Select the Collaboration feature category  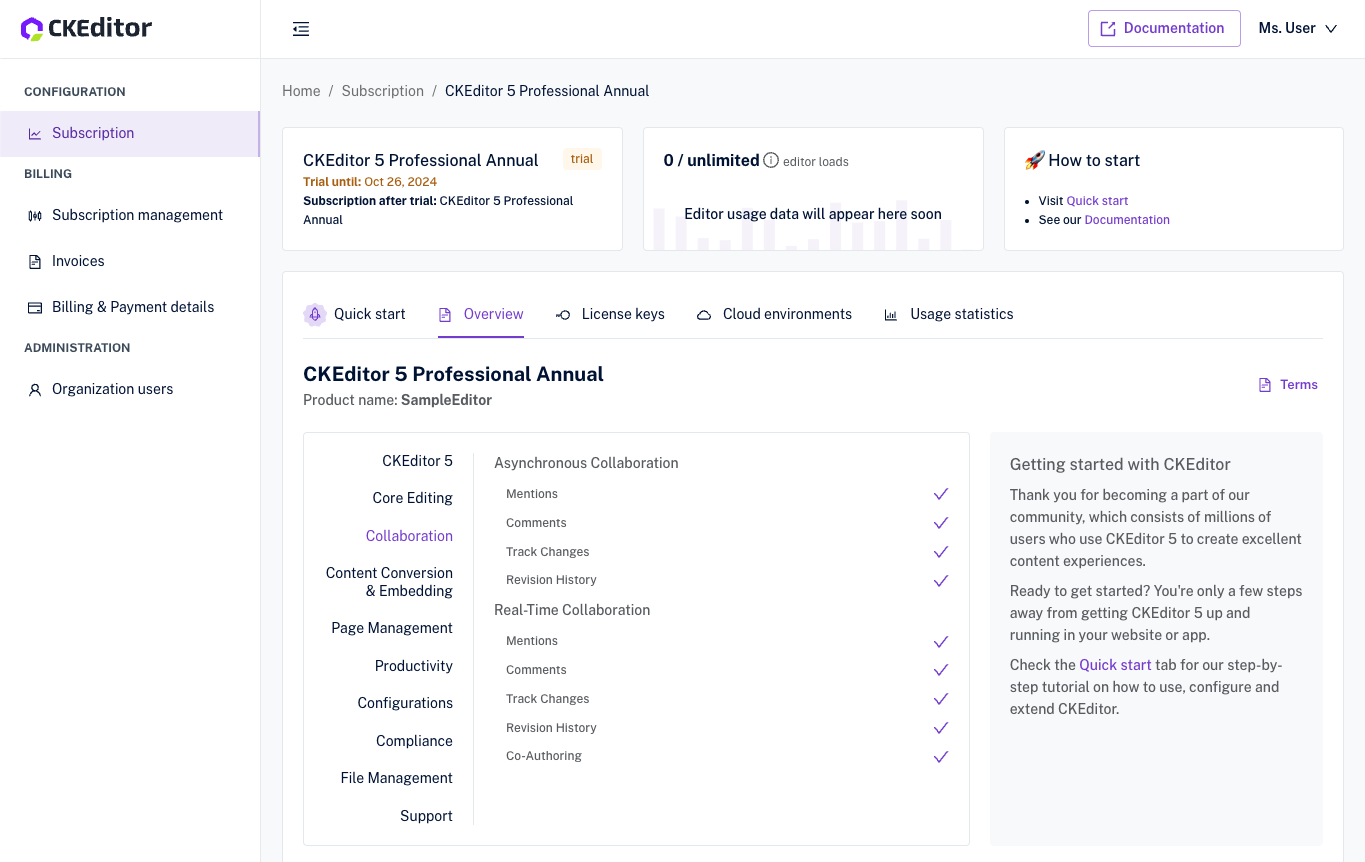point(409,536)
